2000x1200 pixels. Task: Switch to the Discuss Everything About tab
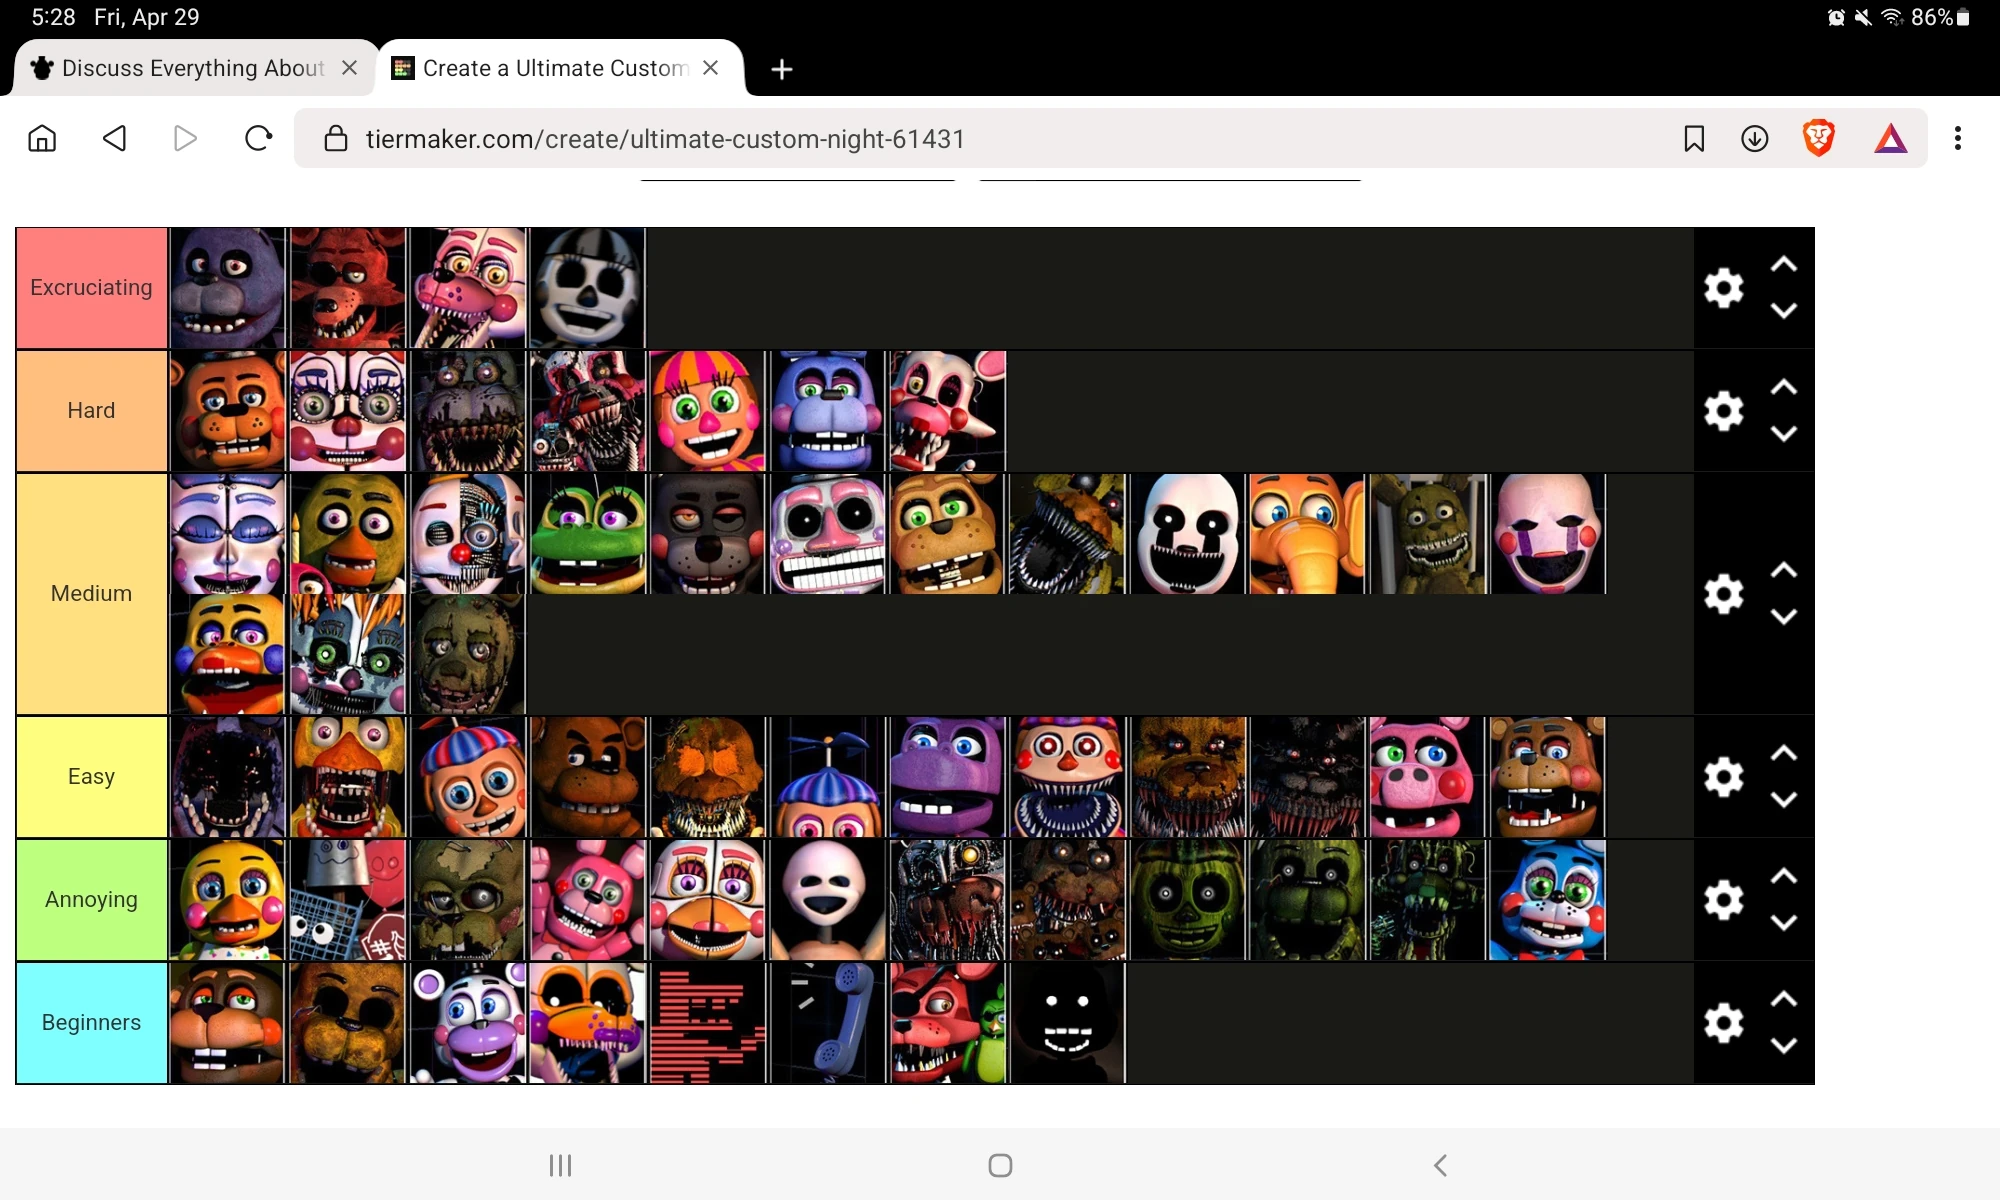point(180,68)
